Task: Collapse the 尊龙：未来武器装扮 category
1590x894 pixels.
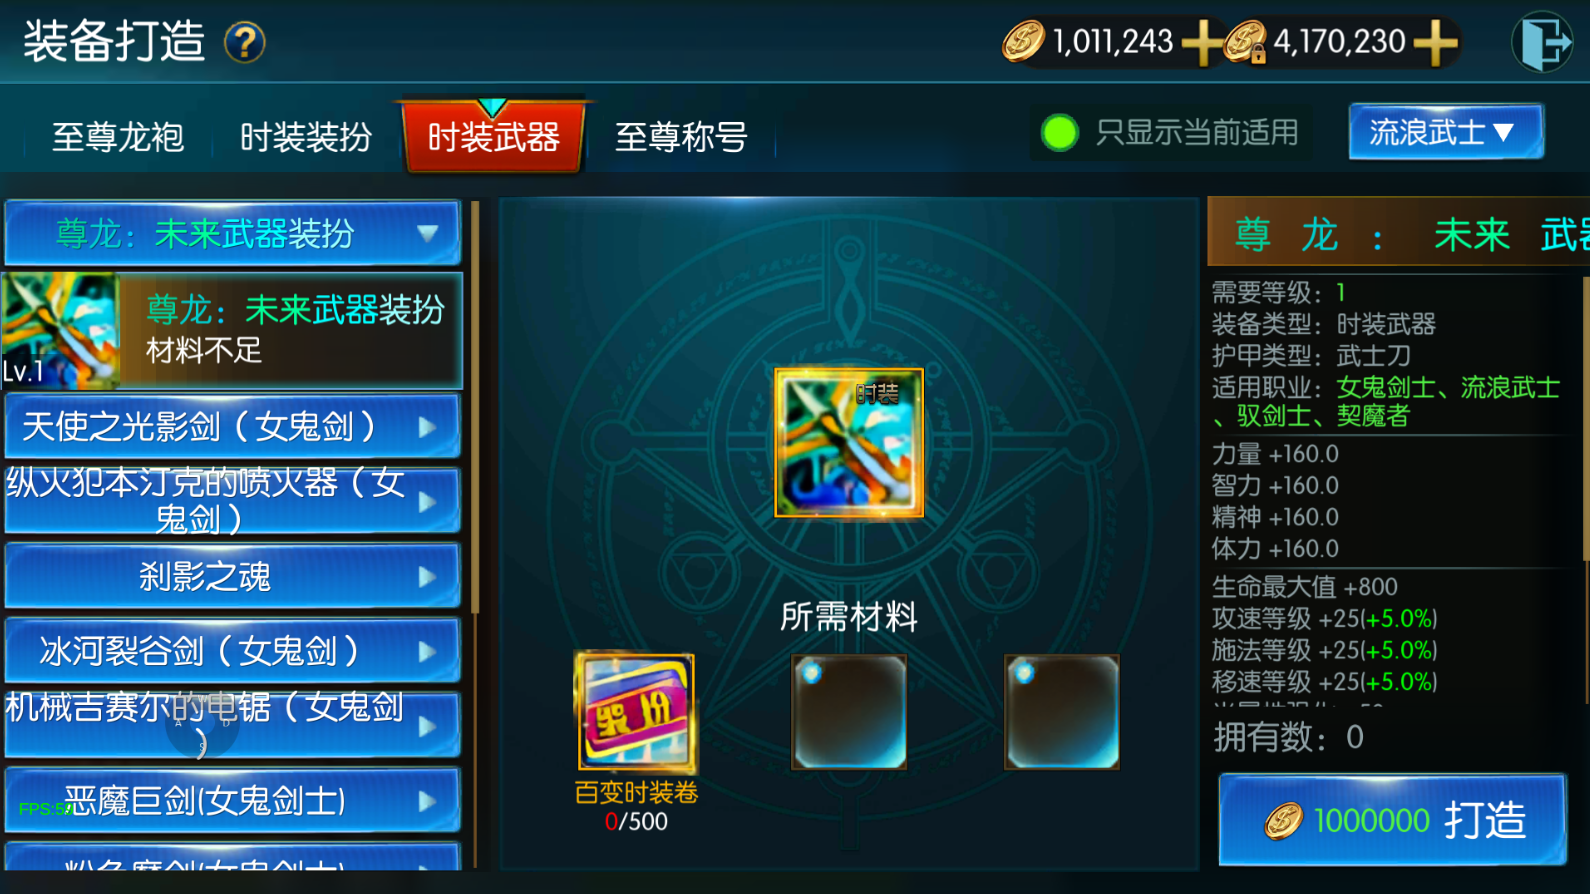Action: [232, 234]
